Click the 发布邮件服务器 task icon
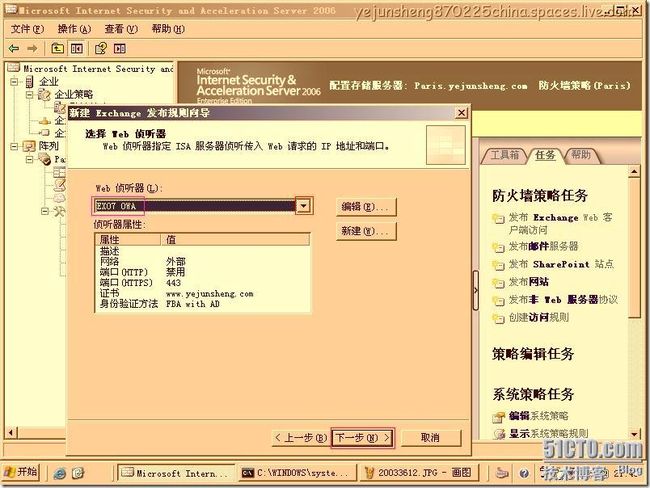 pyautogui.click(x=497, y=248)
